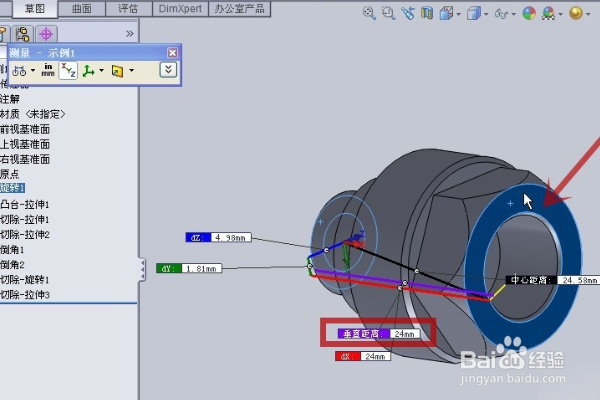This screenshot has width=600, height=400.
Task: Select the 切除-拉伸3 feature
Action: click(x=25, y=295)
